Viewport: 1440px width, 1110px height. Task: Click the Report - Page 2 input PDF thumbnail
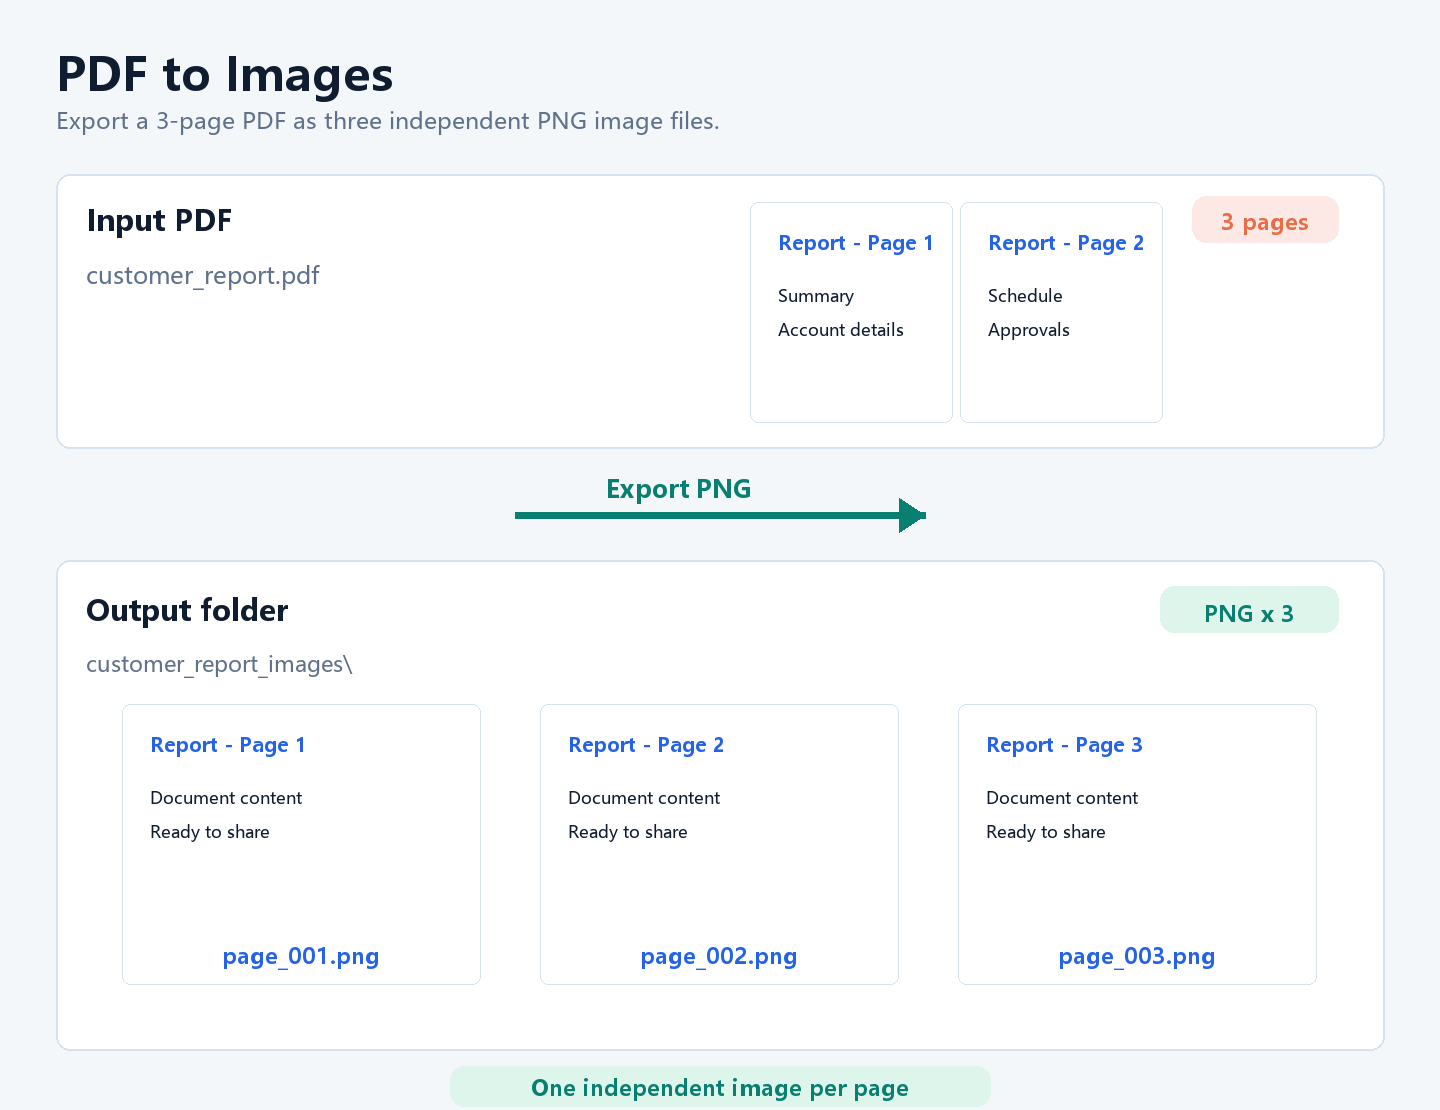click(1061, 312)
